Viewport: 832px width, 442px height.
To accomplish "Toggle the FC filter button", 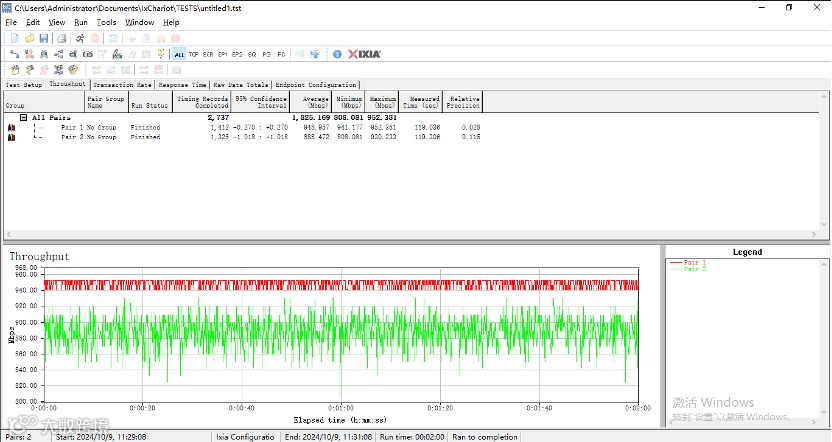I will pos(281,54).
